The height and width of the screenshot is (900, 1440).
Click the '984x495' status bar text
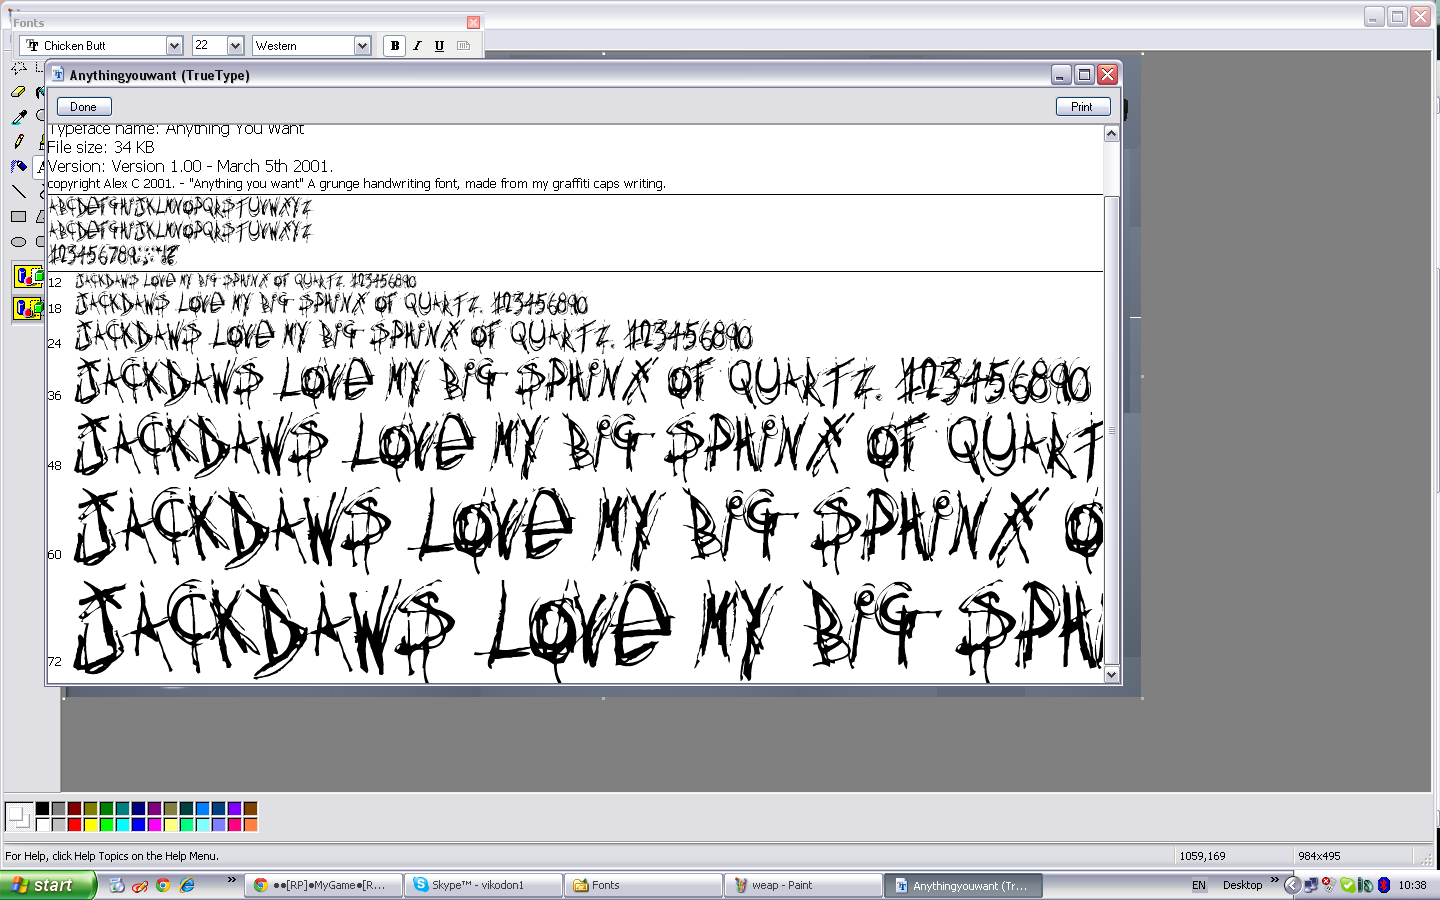point(1319,856)
